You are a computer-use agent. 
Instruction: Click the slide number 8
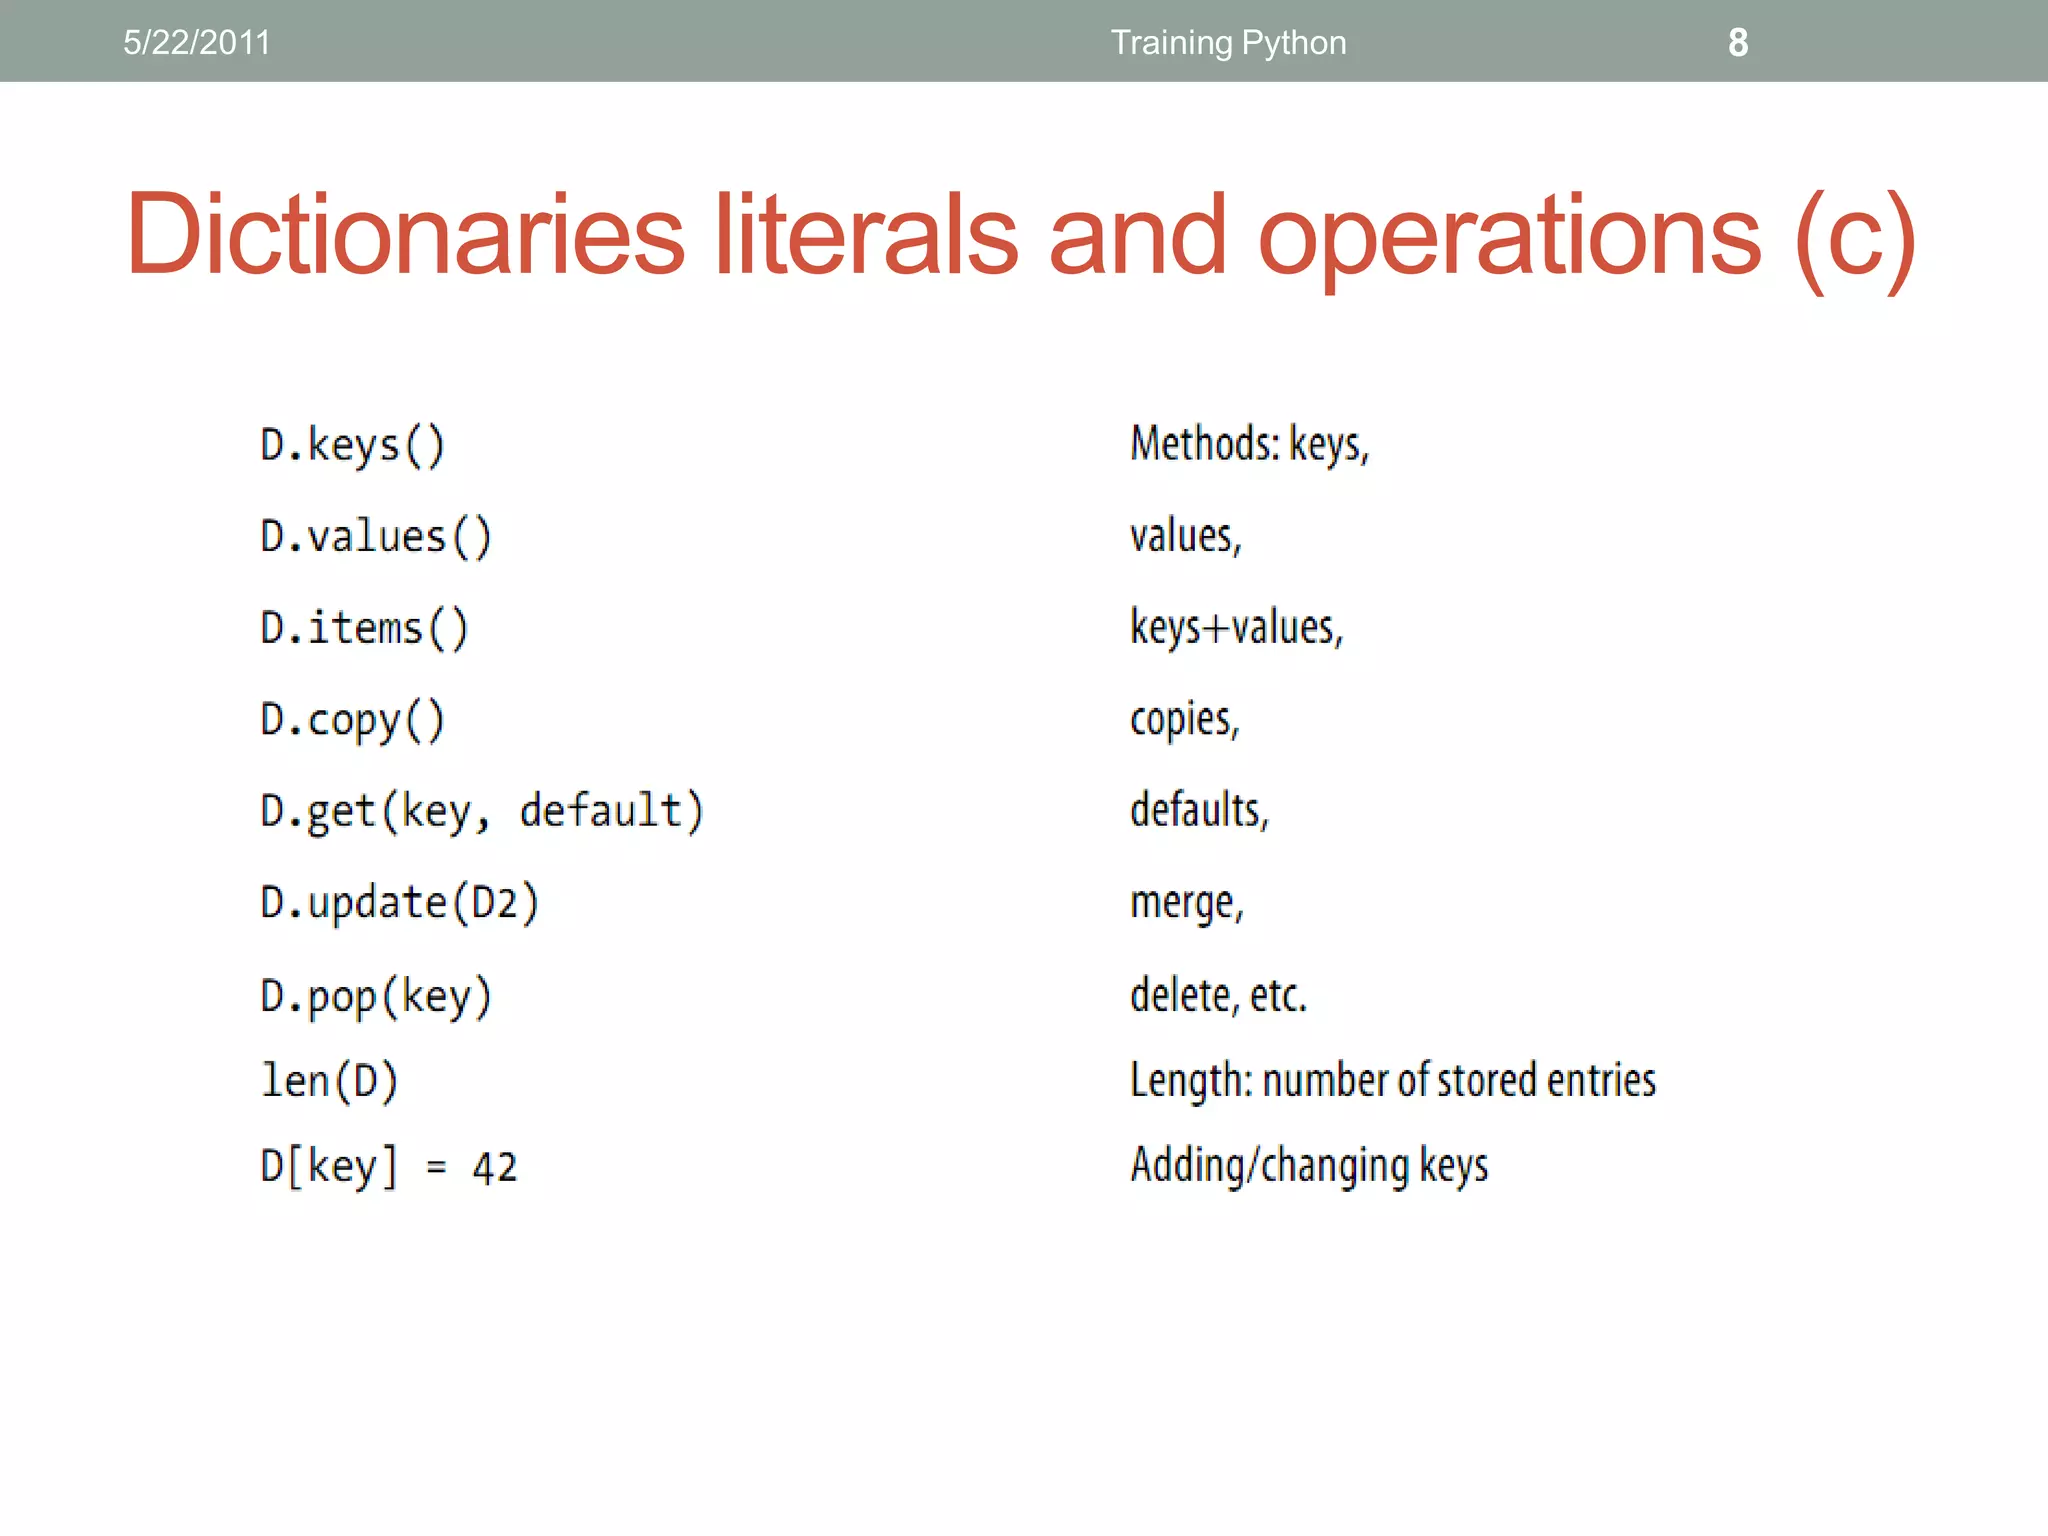pos(1738,43)
